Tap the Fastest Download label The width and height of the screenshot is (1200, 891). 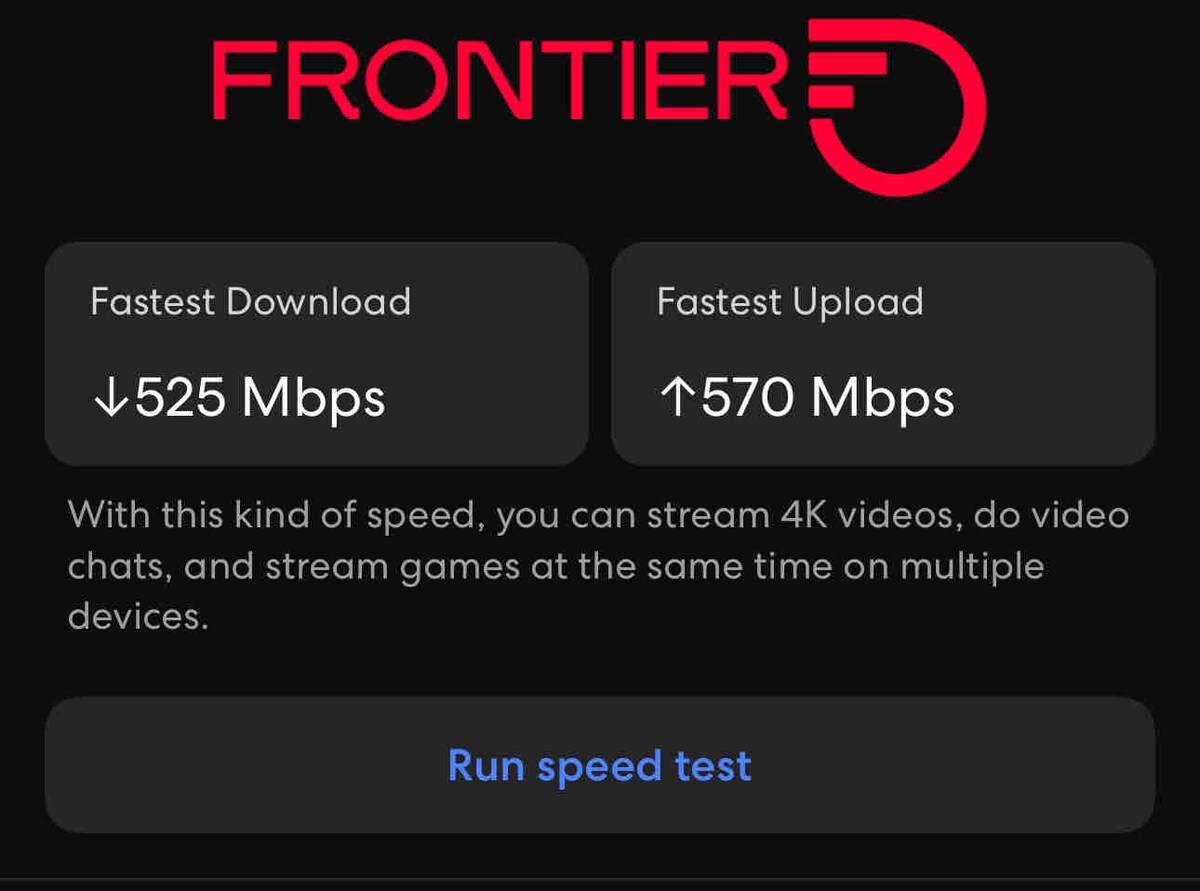click(250, 302)
